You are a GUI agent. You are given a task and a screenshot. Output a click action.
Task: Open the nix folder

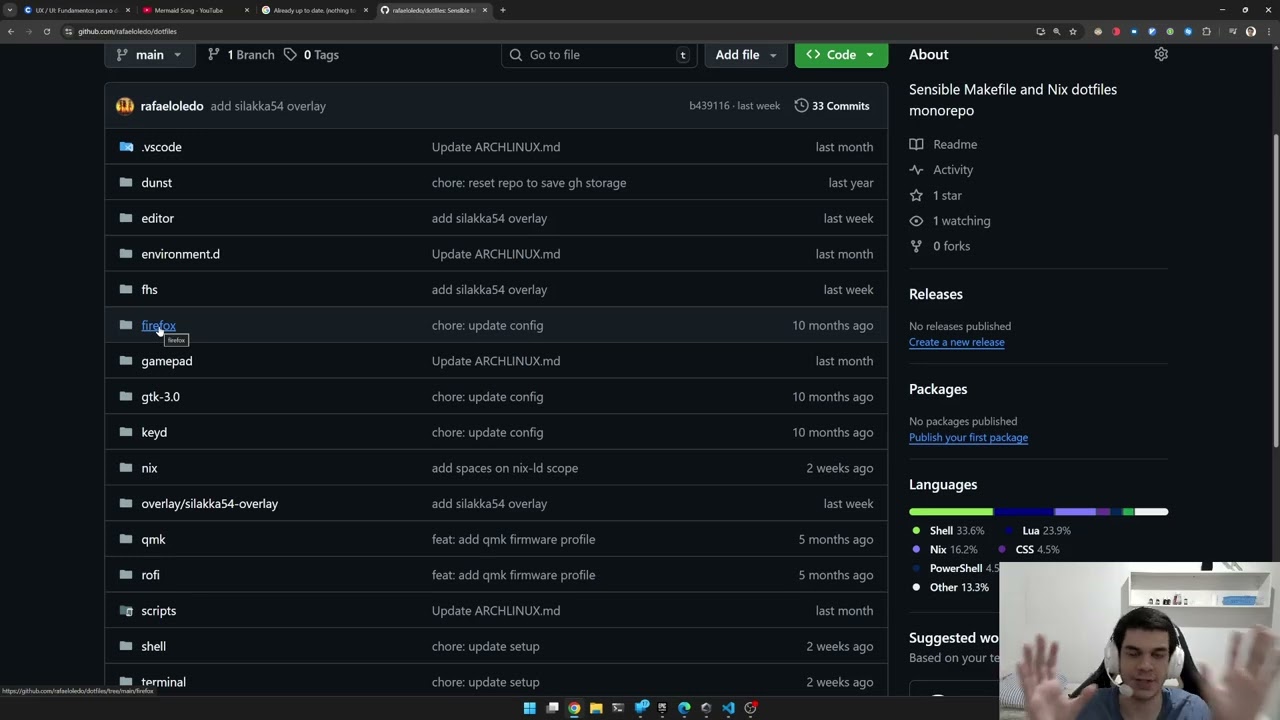(x=149, y=468)
